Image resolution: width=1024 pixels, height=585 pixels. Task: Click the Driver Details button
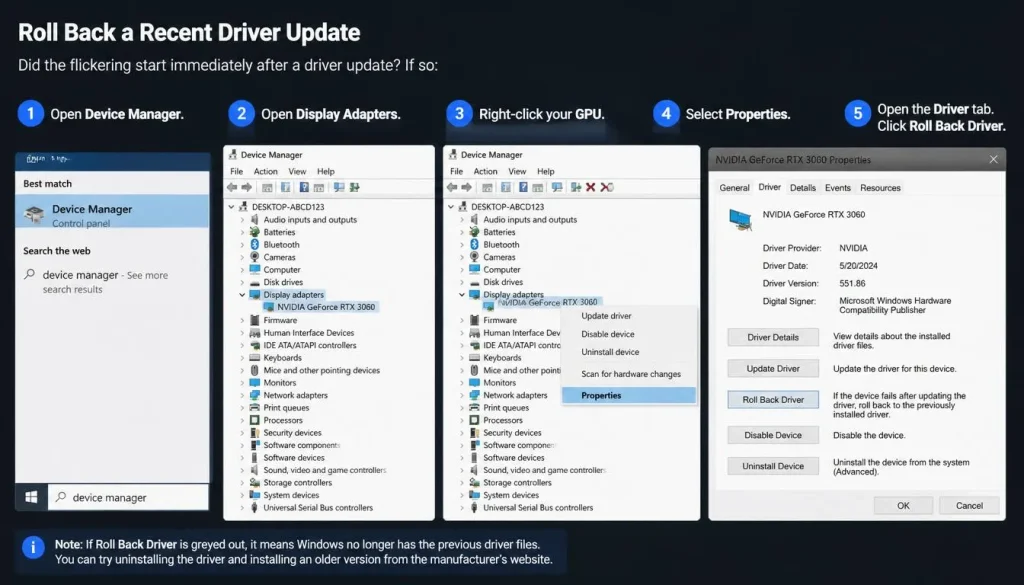point(773,338)
